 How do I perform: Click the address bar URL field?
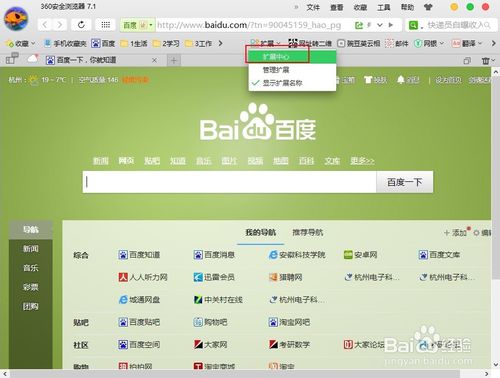click(253, 25)
